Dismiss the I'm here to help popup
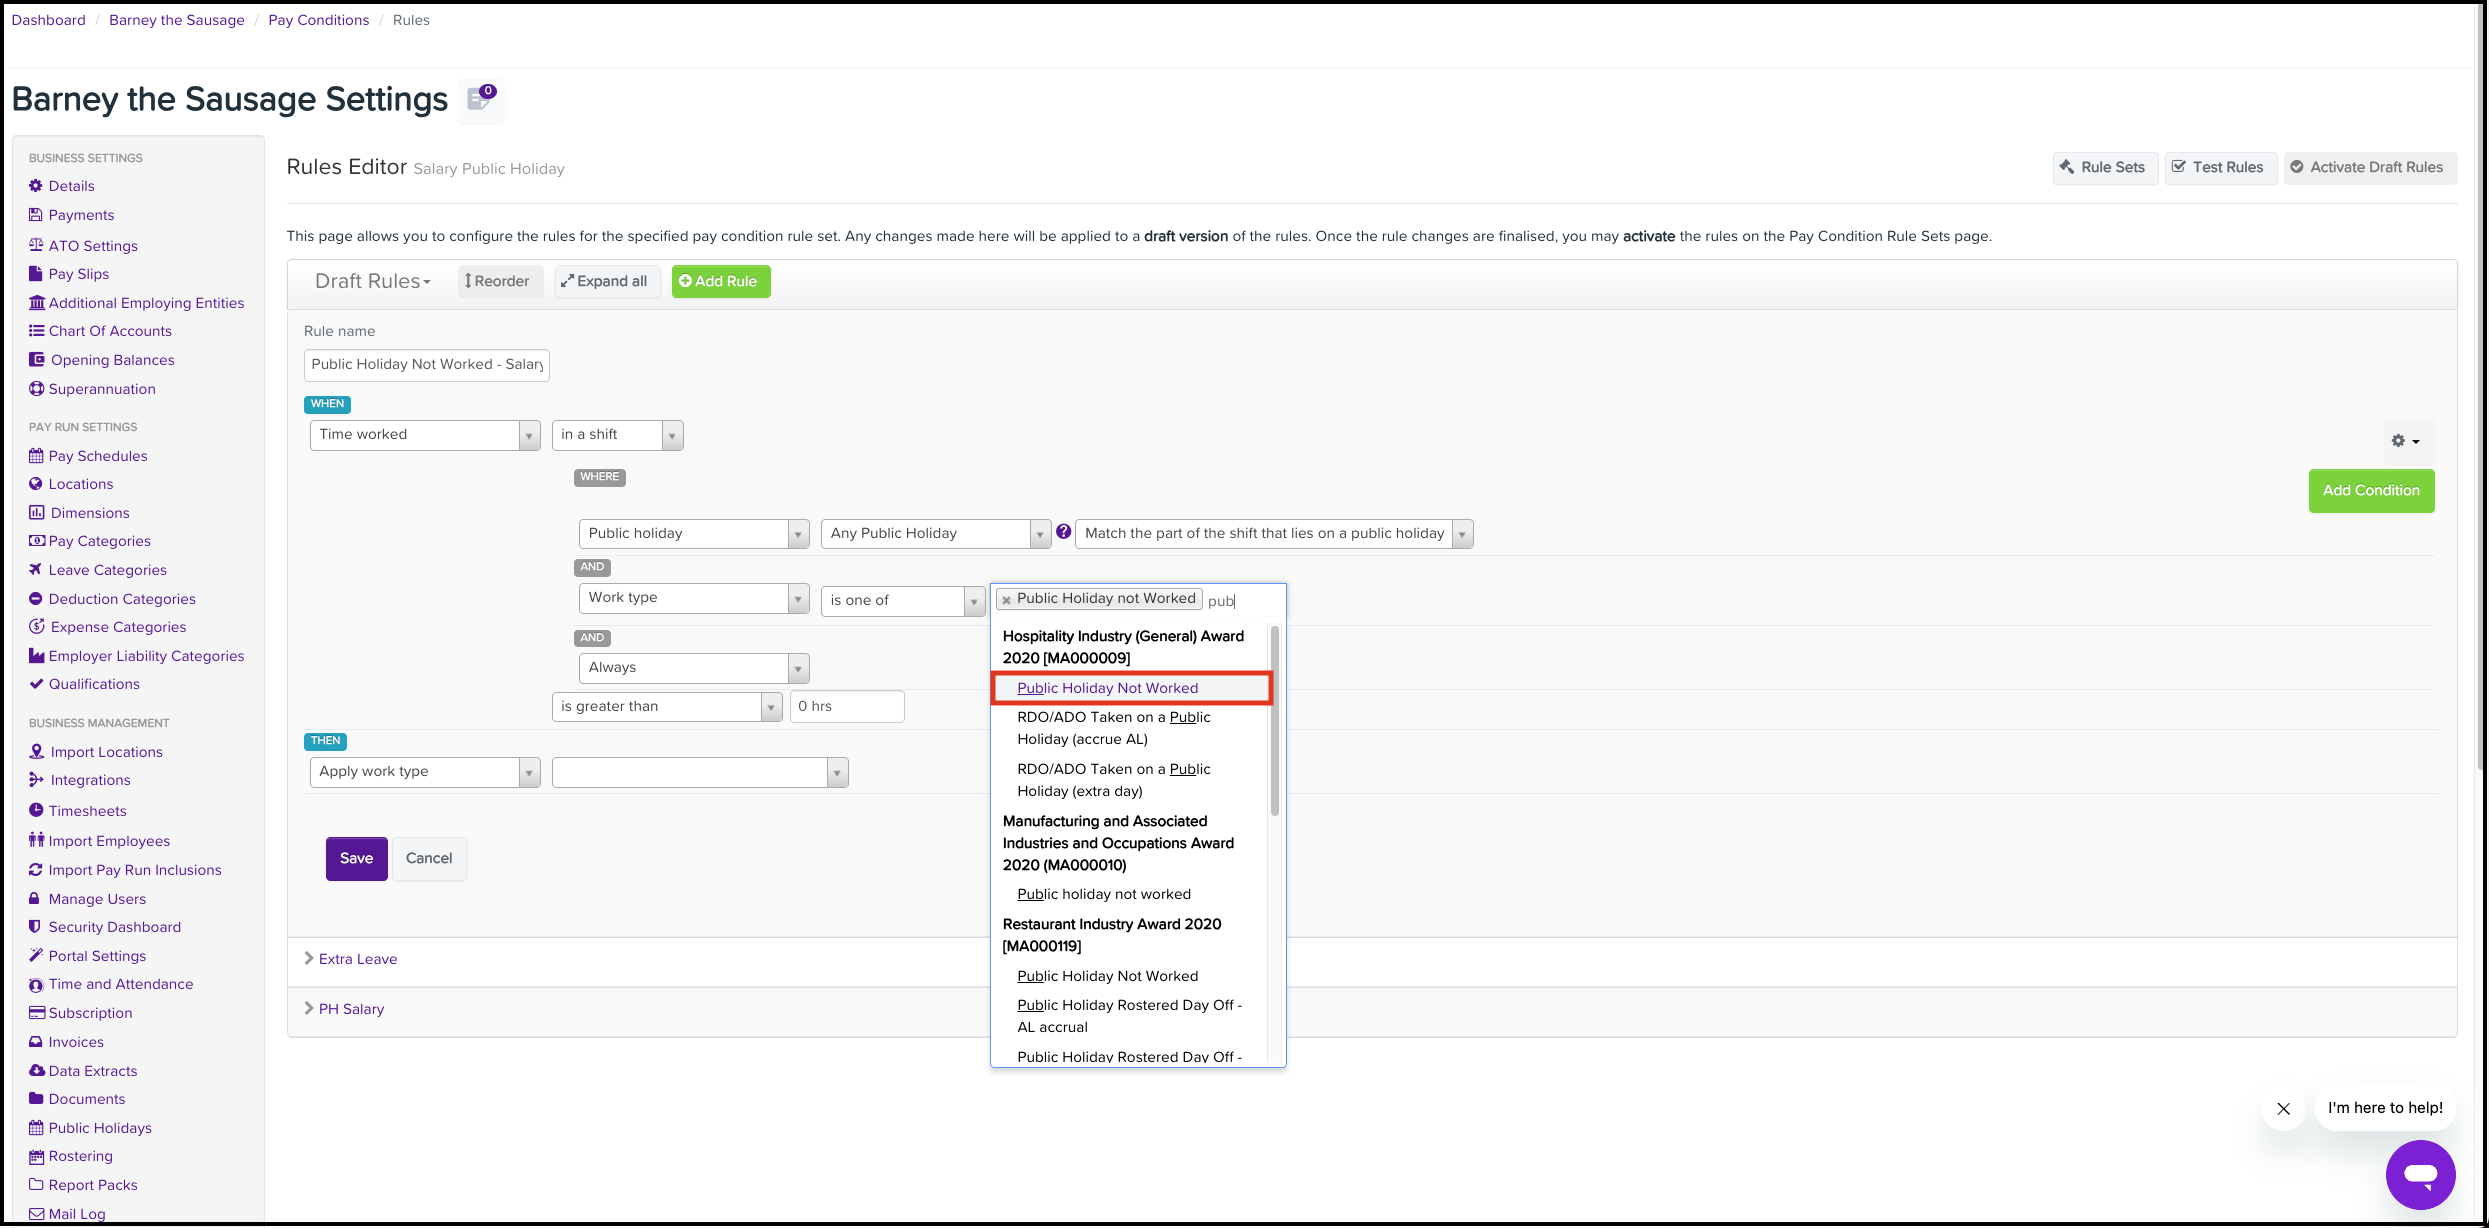The image size is (2489, 1228). pos(2283,1108)
